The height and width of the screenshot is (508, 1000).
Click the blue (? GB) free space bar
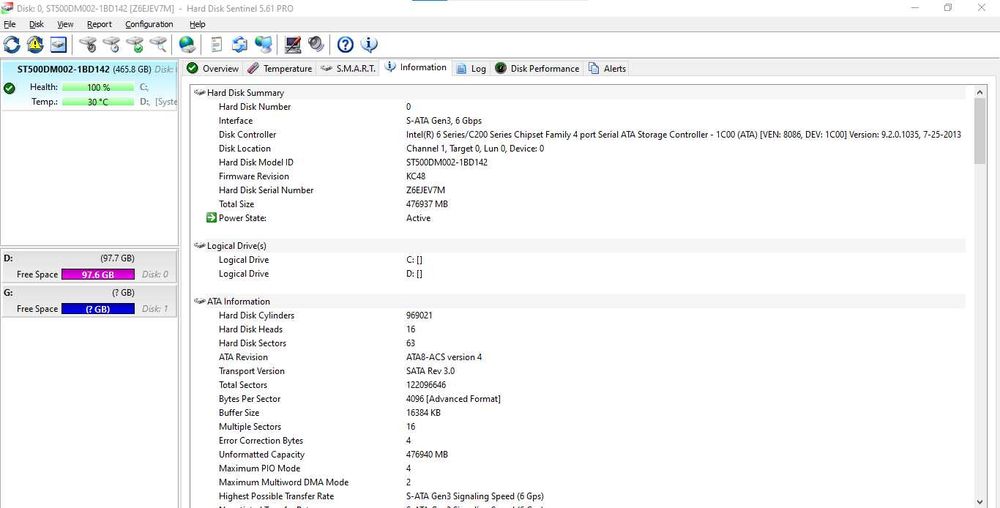(x=98, y=309)
